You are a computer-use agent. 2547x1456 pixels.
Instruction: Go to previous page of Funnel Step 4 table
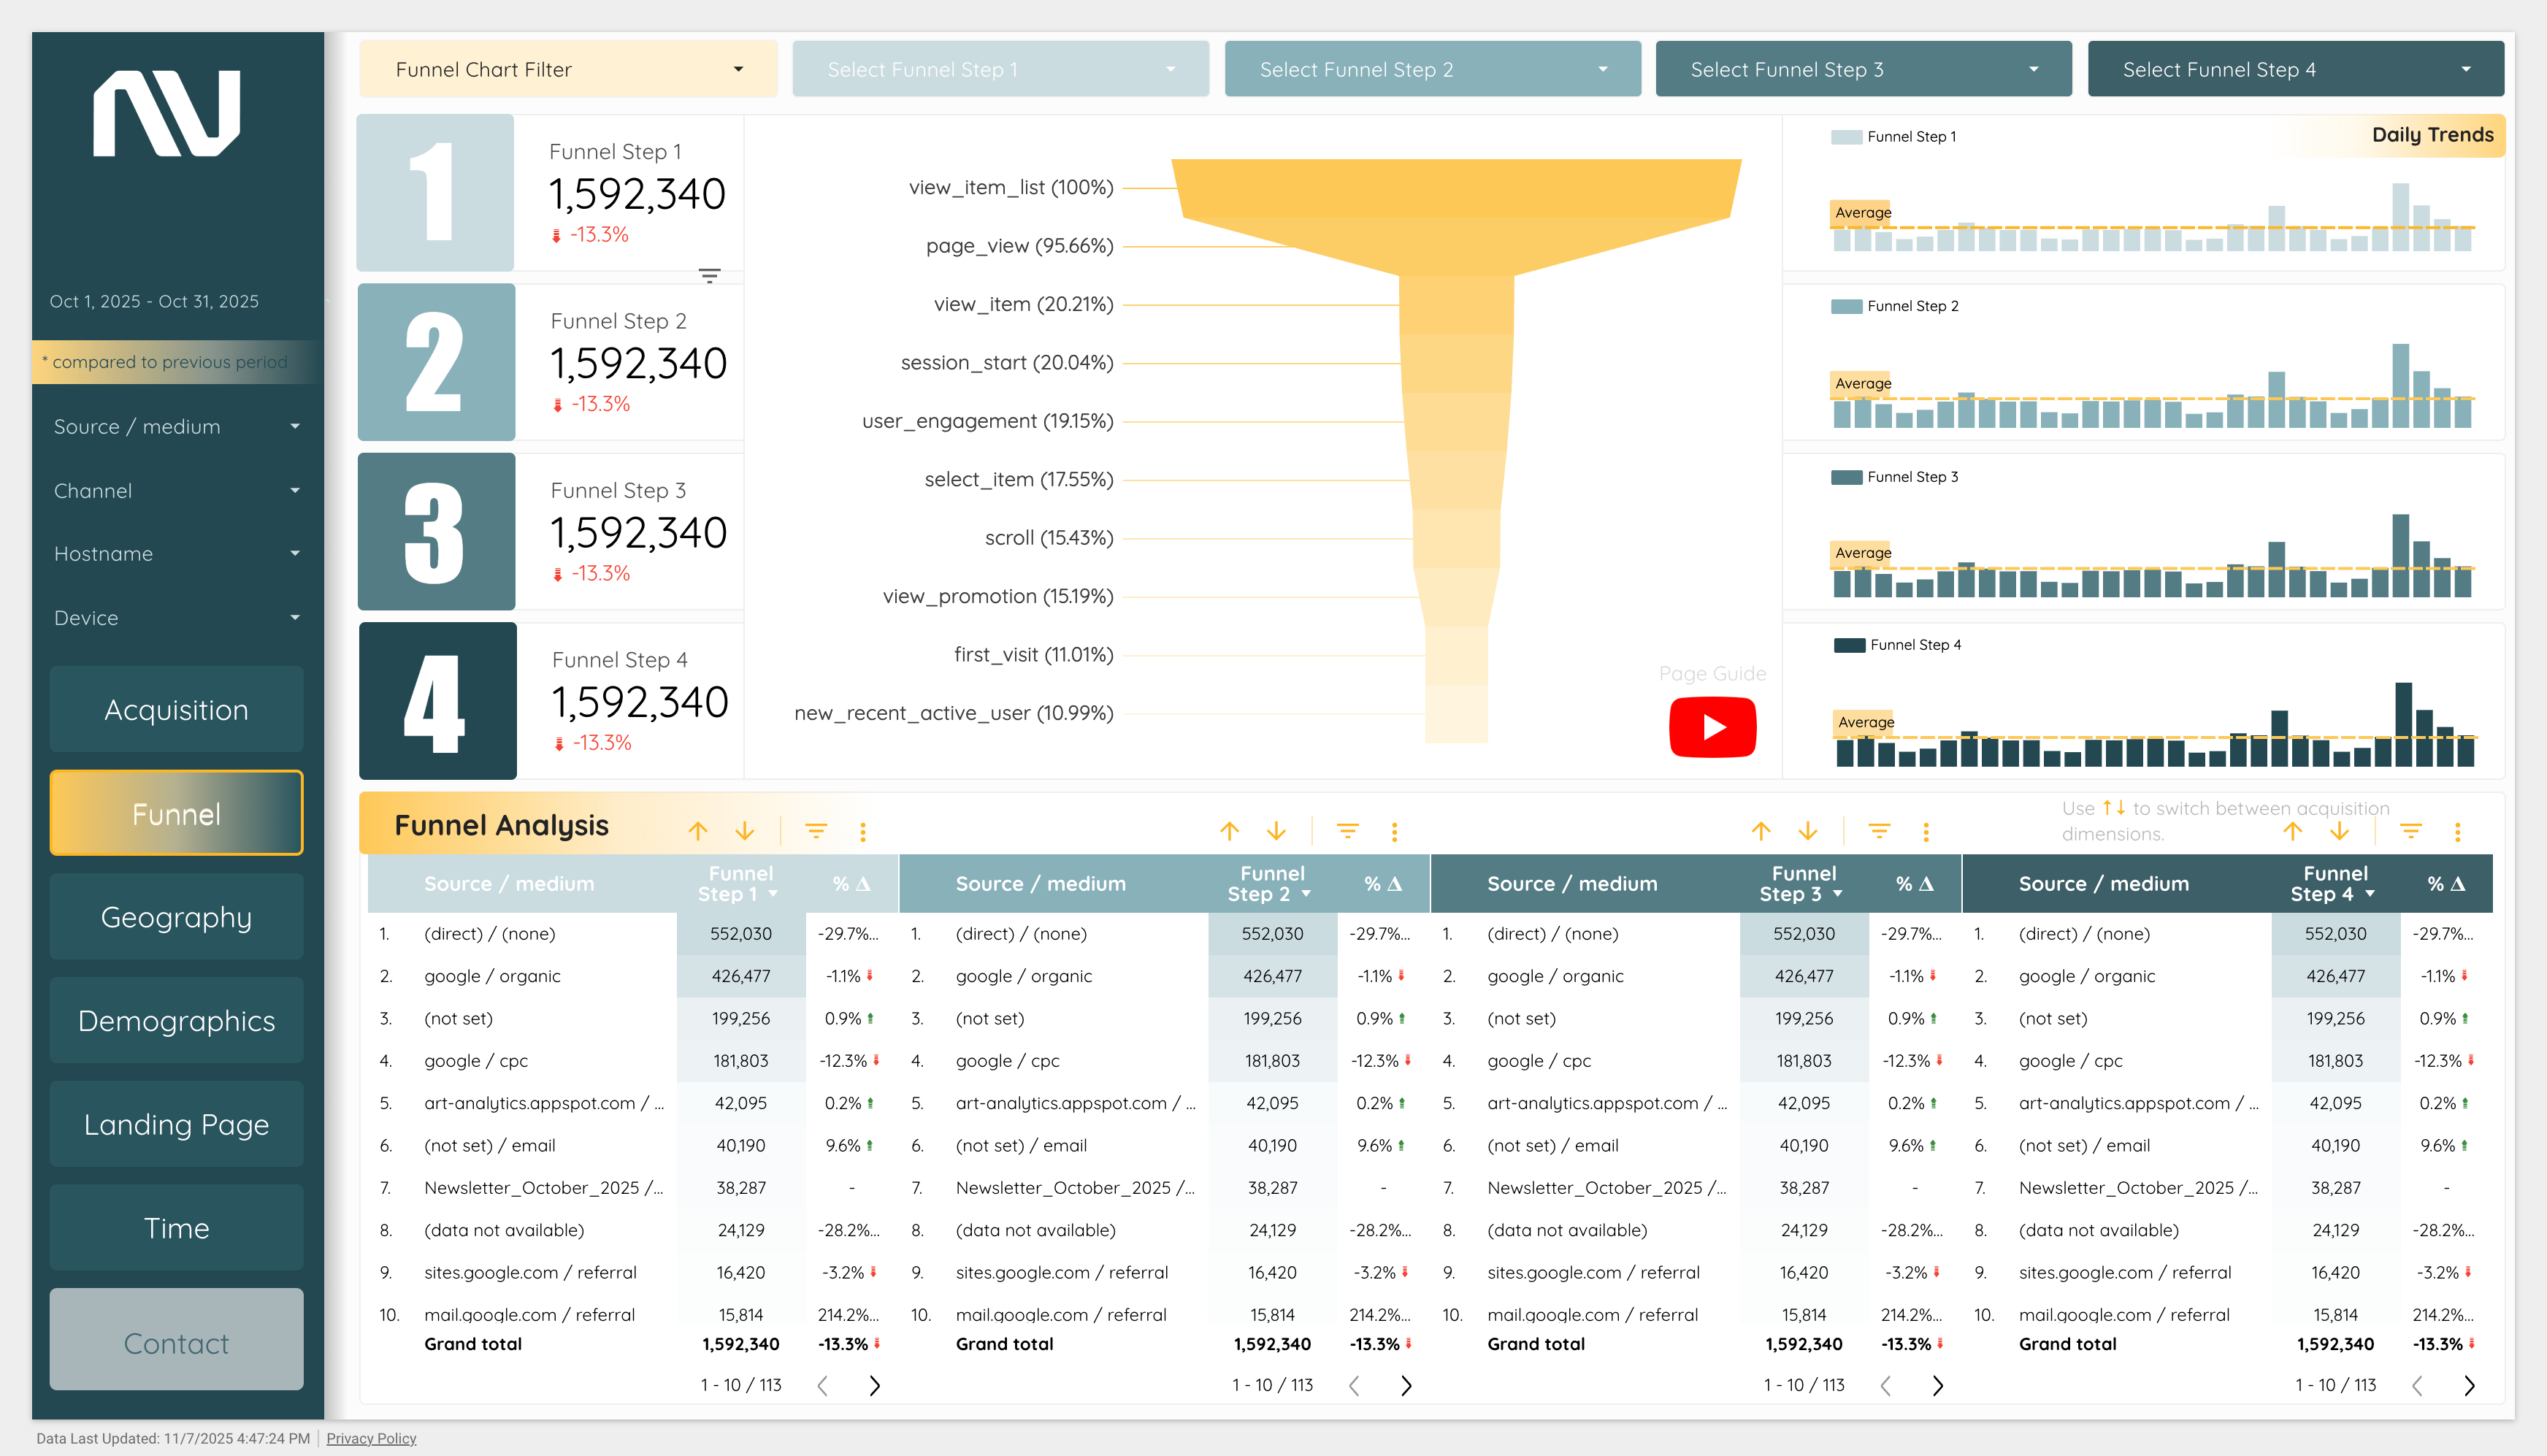coord(2417,1385)
